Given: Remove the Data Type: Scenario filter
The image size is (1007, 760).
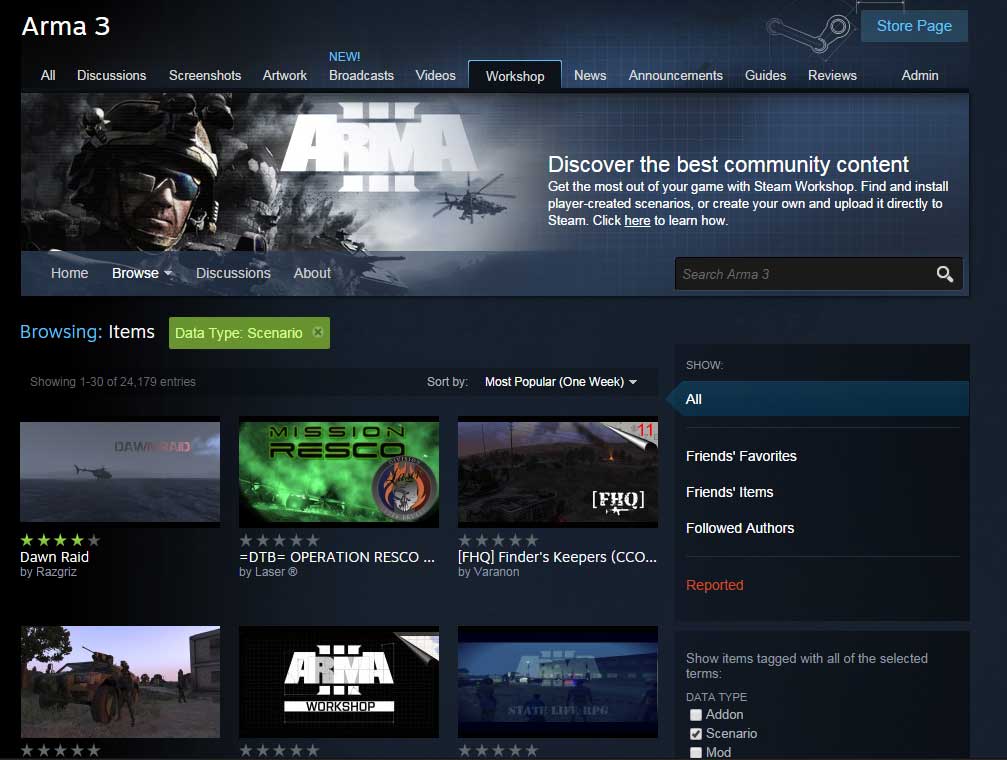Looking at the screenshot, I should [x=317, y=332].
